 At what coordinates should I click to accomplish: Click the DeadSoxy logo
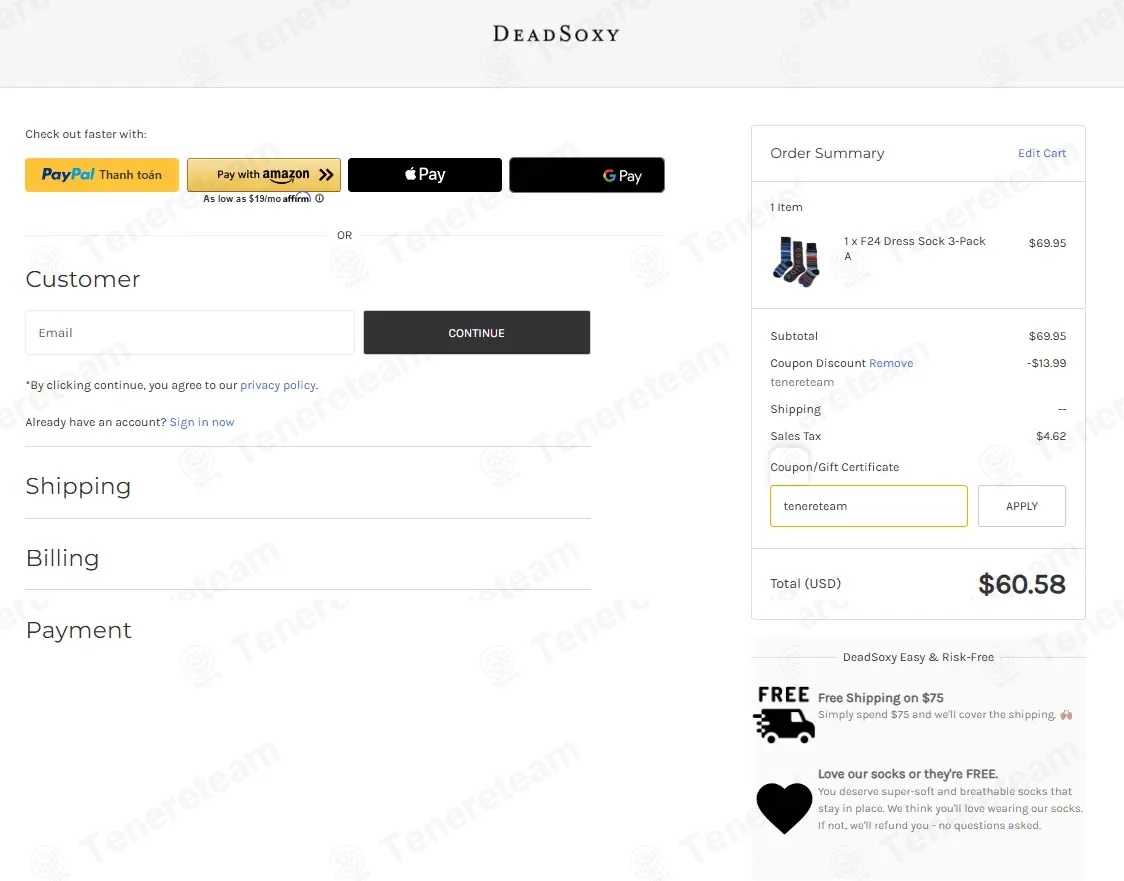(x=556, y=34)
